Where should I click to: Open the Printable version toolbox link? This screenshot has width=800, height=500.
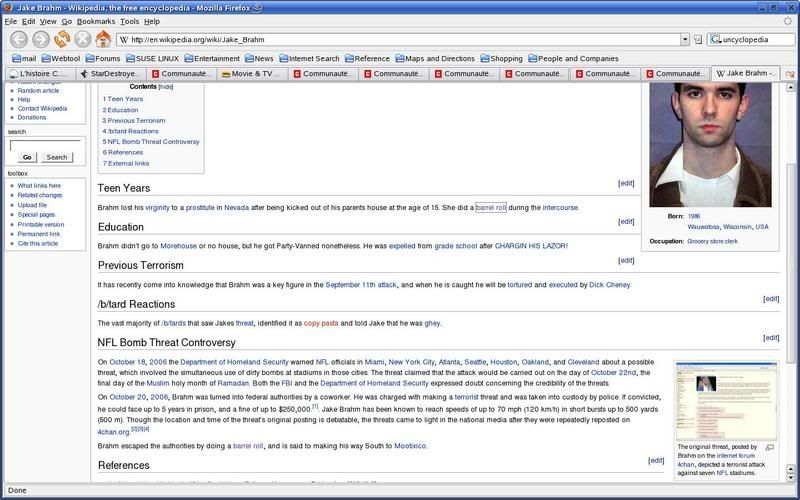coord(41,224)
